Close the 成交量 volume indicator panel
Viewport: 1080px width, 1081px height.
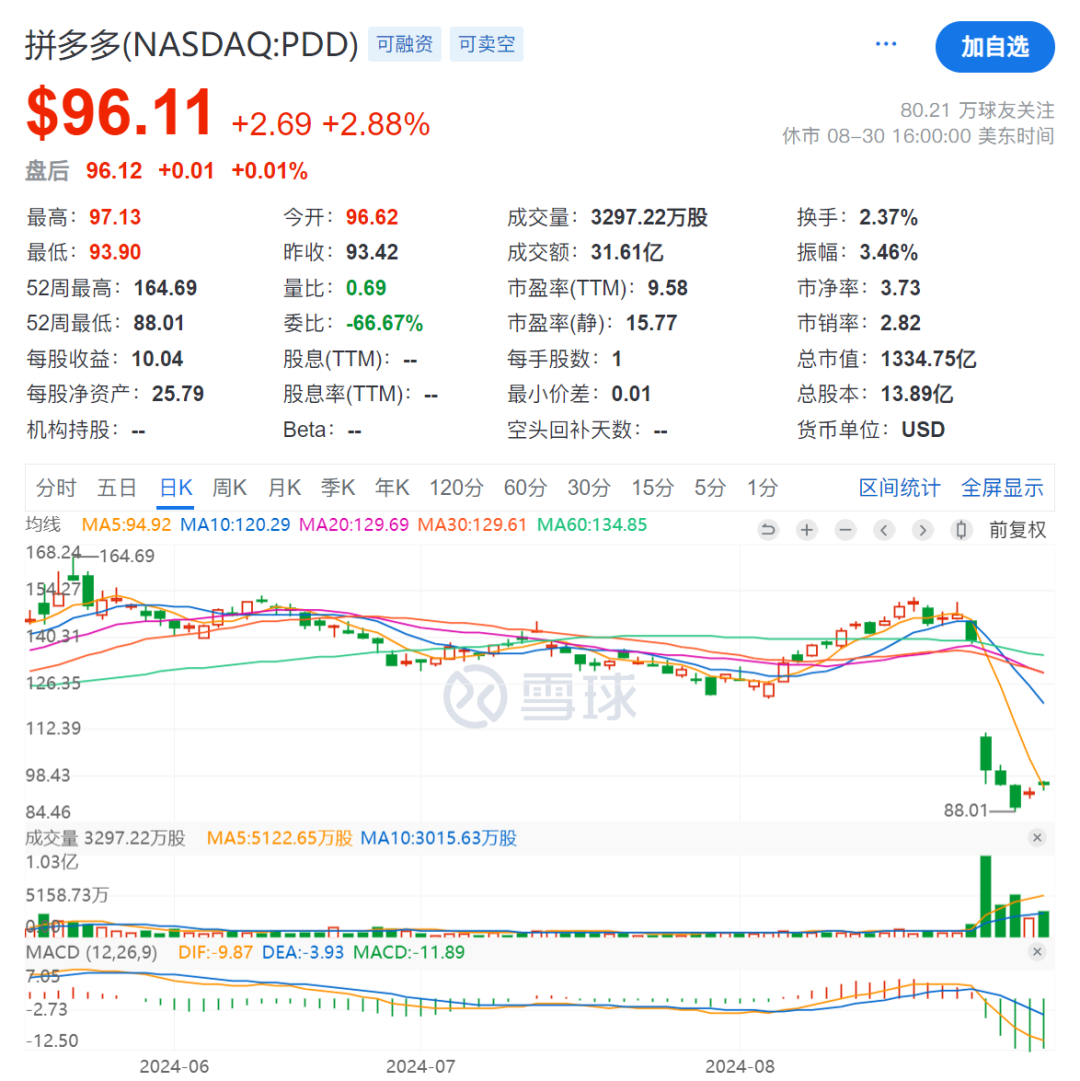click(1037, 838)
